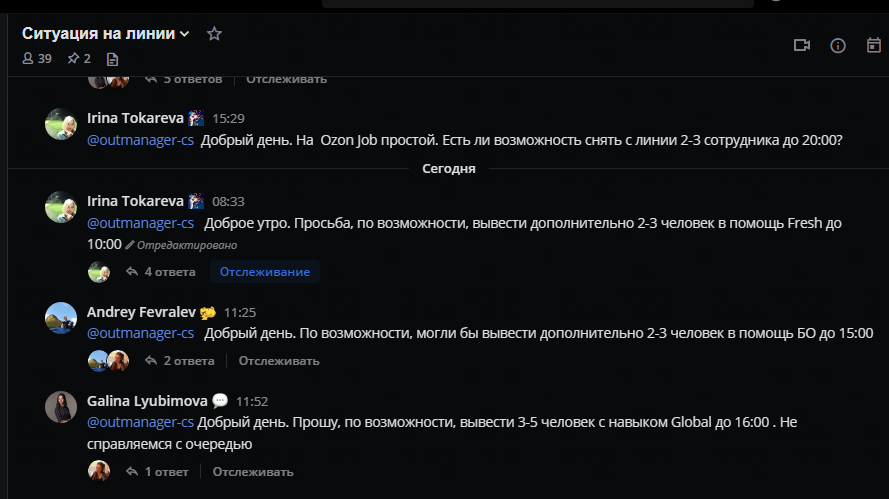Click @outmanager-cs mention in 15:29 message
Screen dimensions: 889x499
(x=140, y=140)
